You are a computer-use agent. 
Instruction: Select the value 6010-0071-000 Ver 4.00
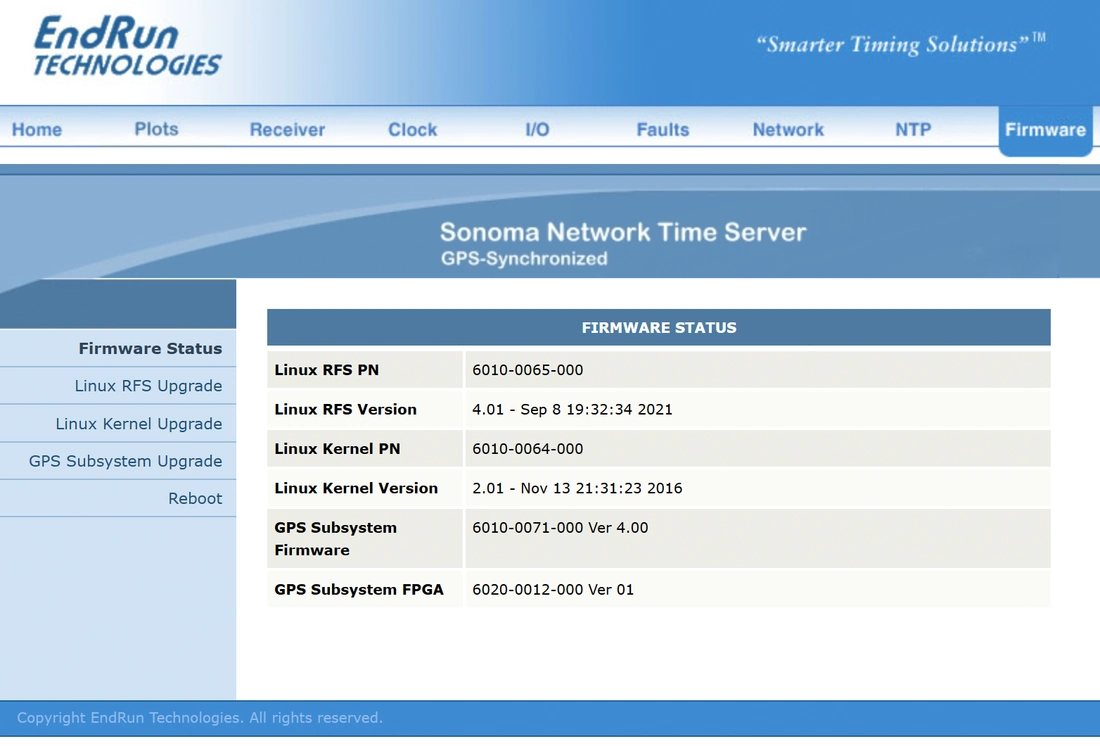point(561,528)
